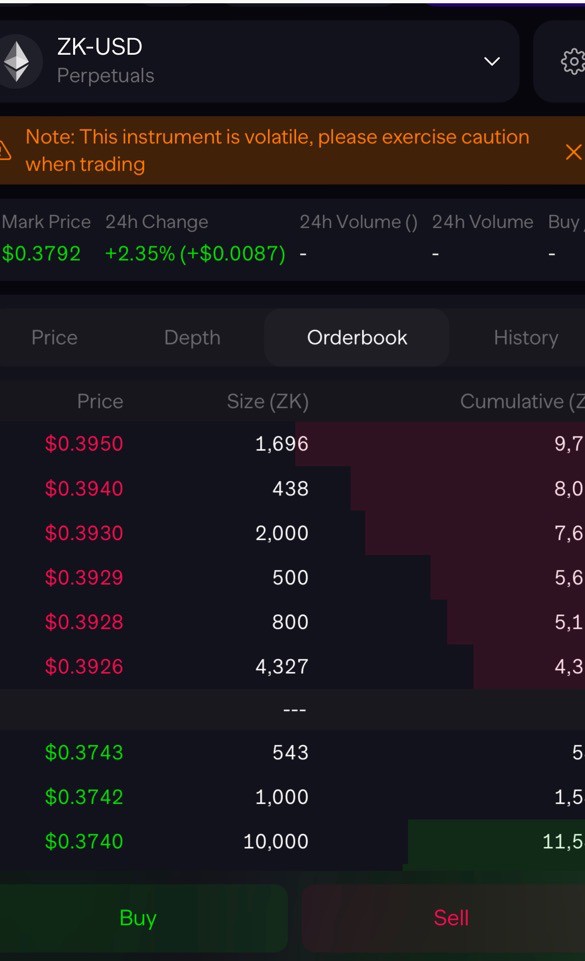The width and height of the screenshot is (585, 961).
Task: Click the 10,000 size bid at $0.3740
Action: [x=276, y=841]
